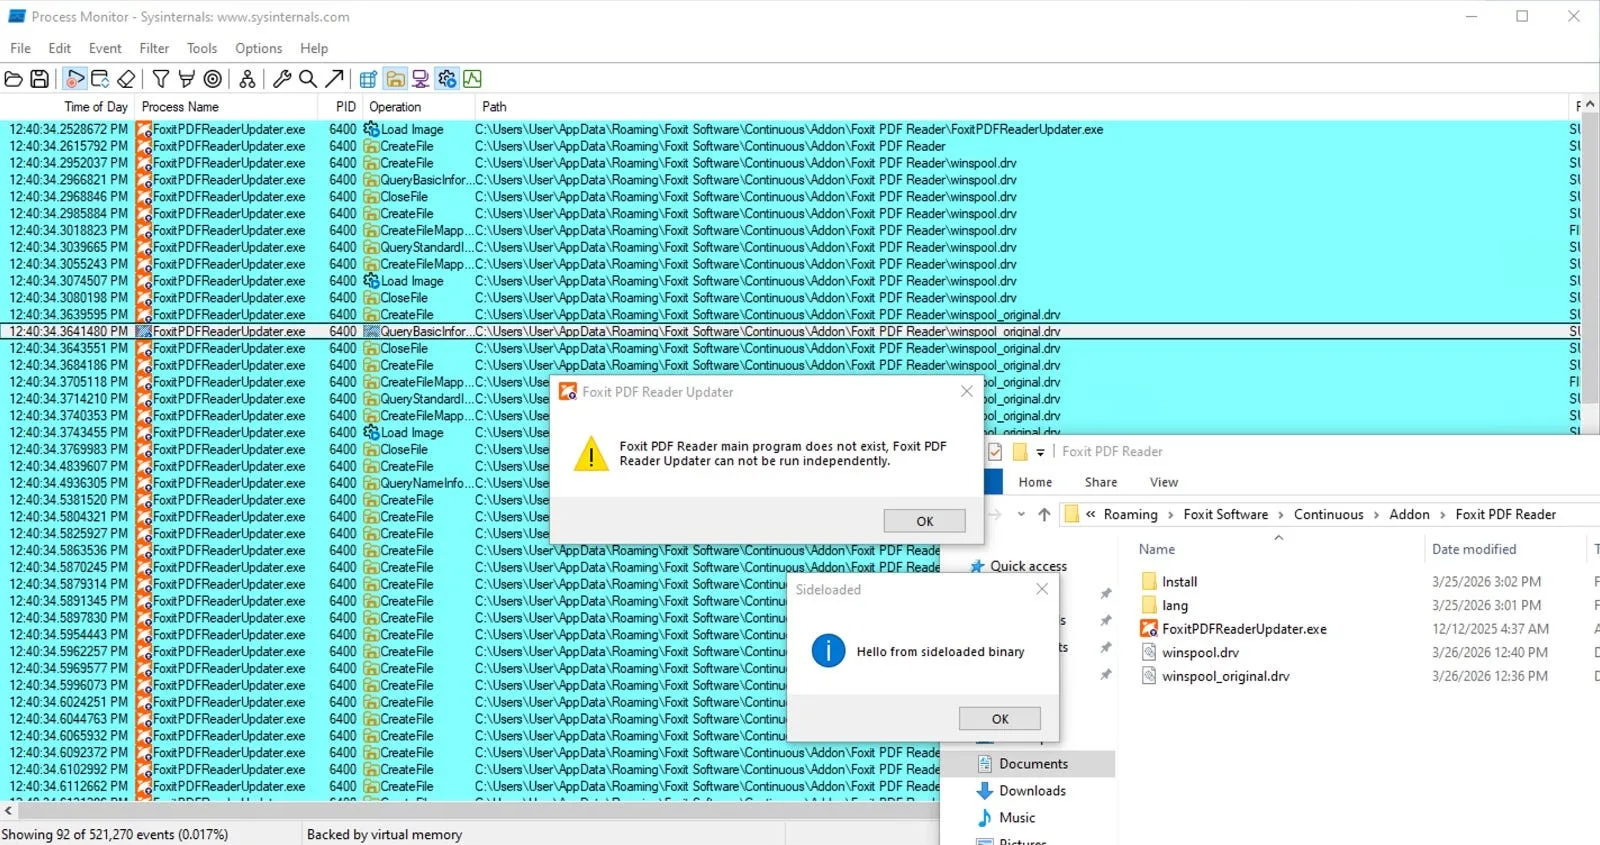1600x845 pixels.
Task: Open the recent locations dropdown in Explorer
Action: 1021,514
